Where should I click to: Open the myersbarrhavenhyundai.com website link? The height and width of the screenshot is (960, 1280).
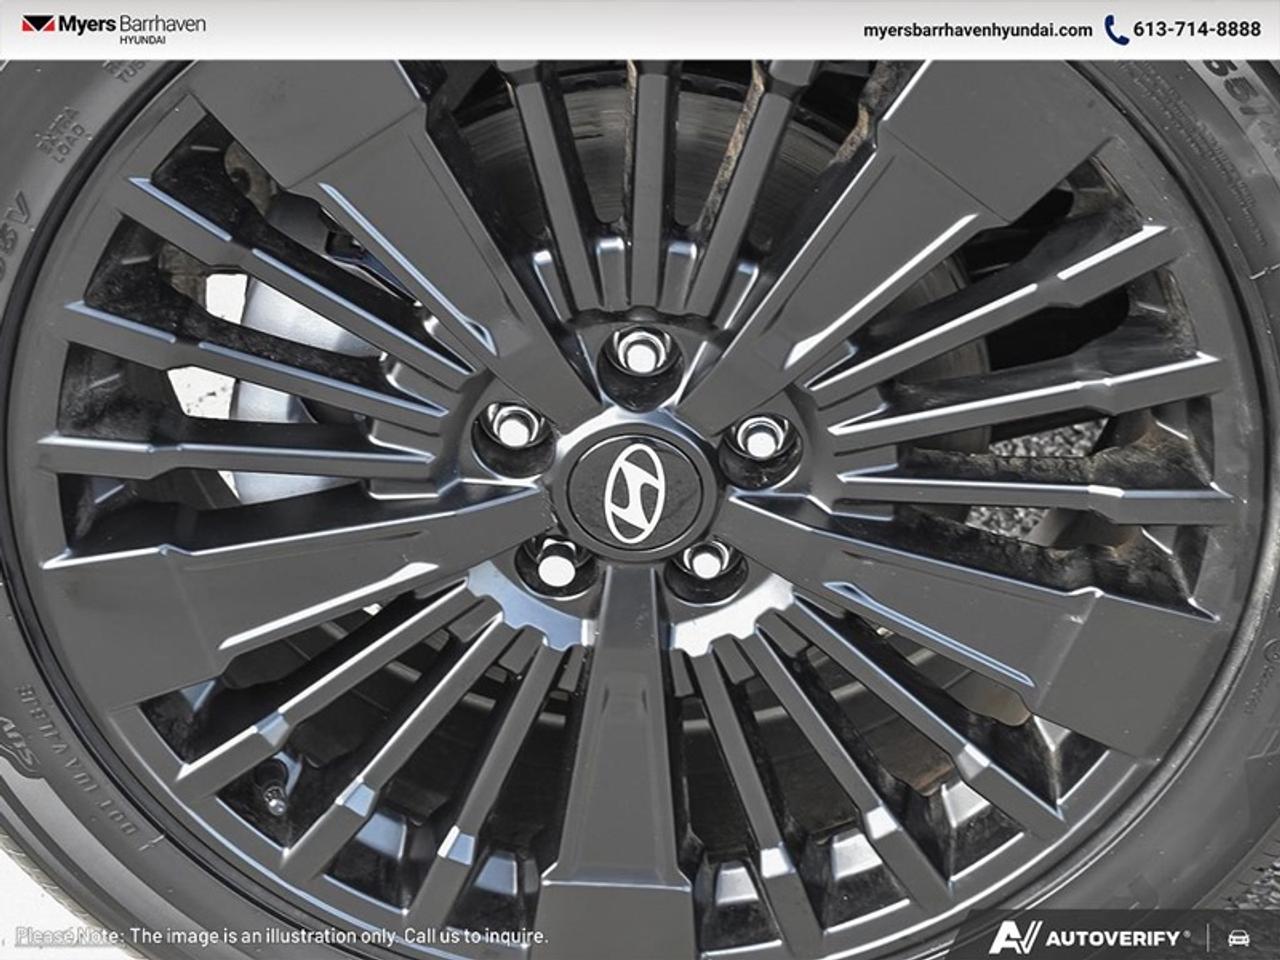coord(977,30)
